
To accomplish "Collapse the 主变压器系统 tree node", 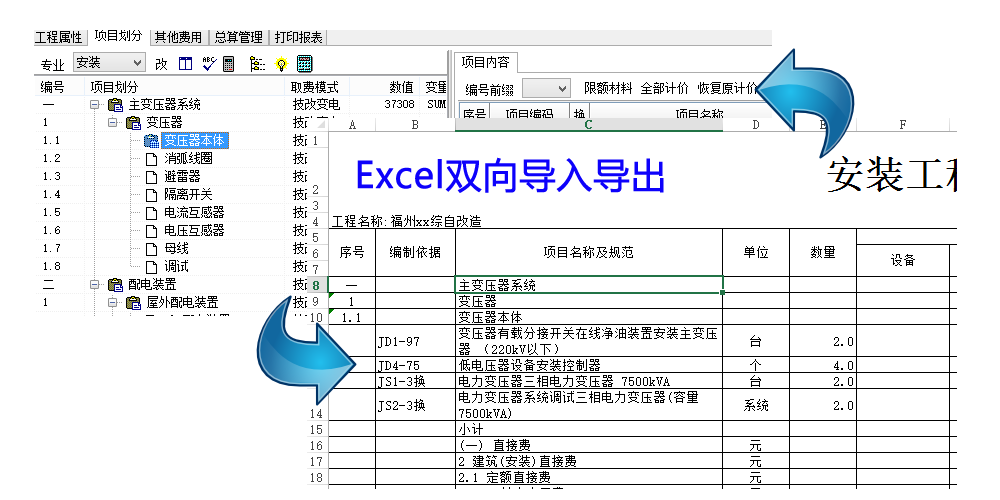I will tap(95, 105).
